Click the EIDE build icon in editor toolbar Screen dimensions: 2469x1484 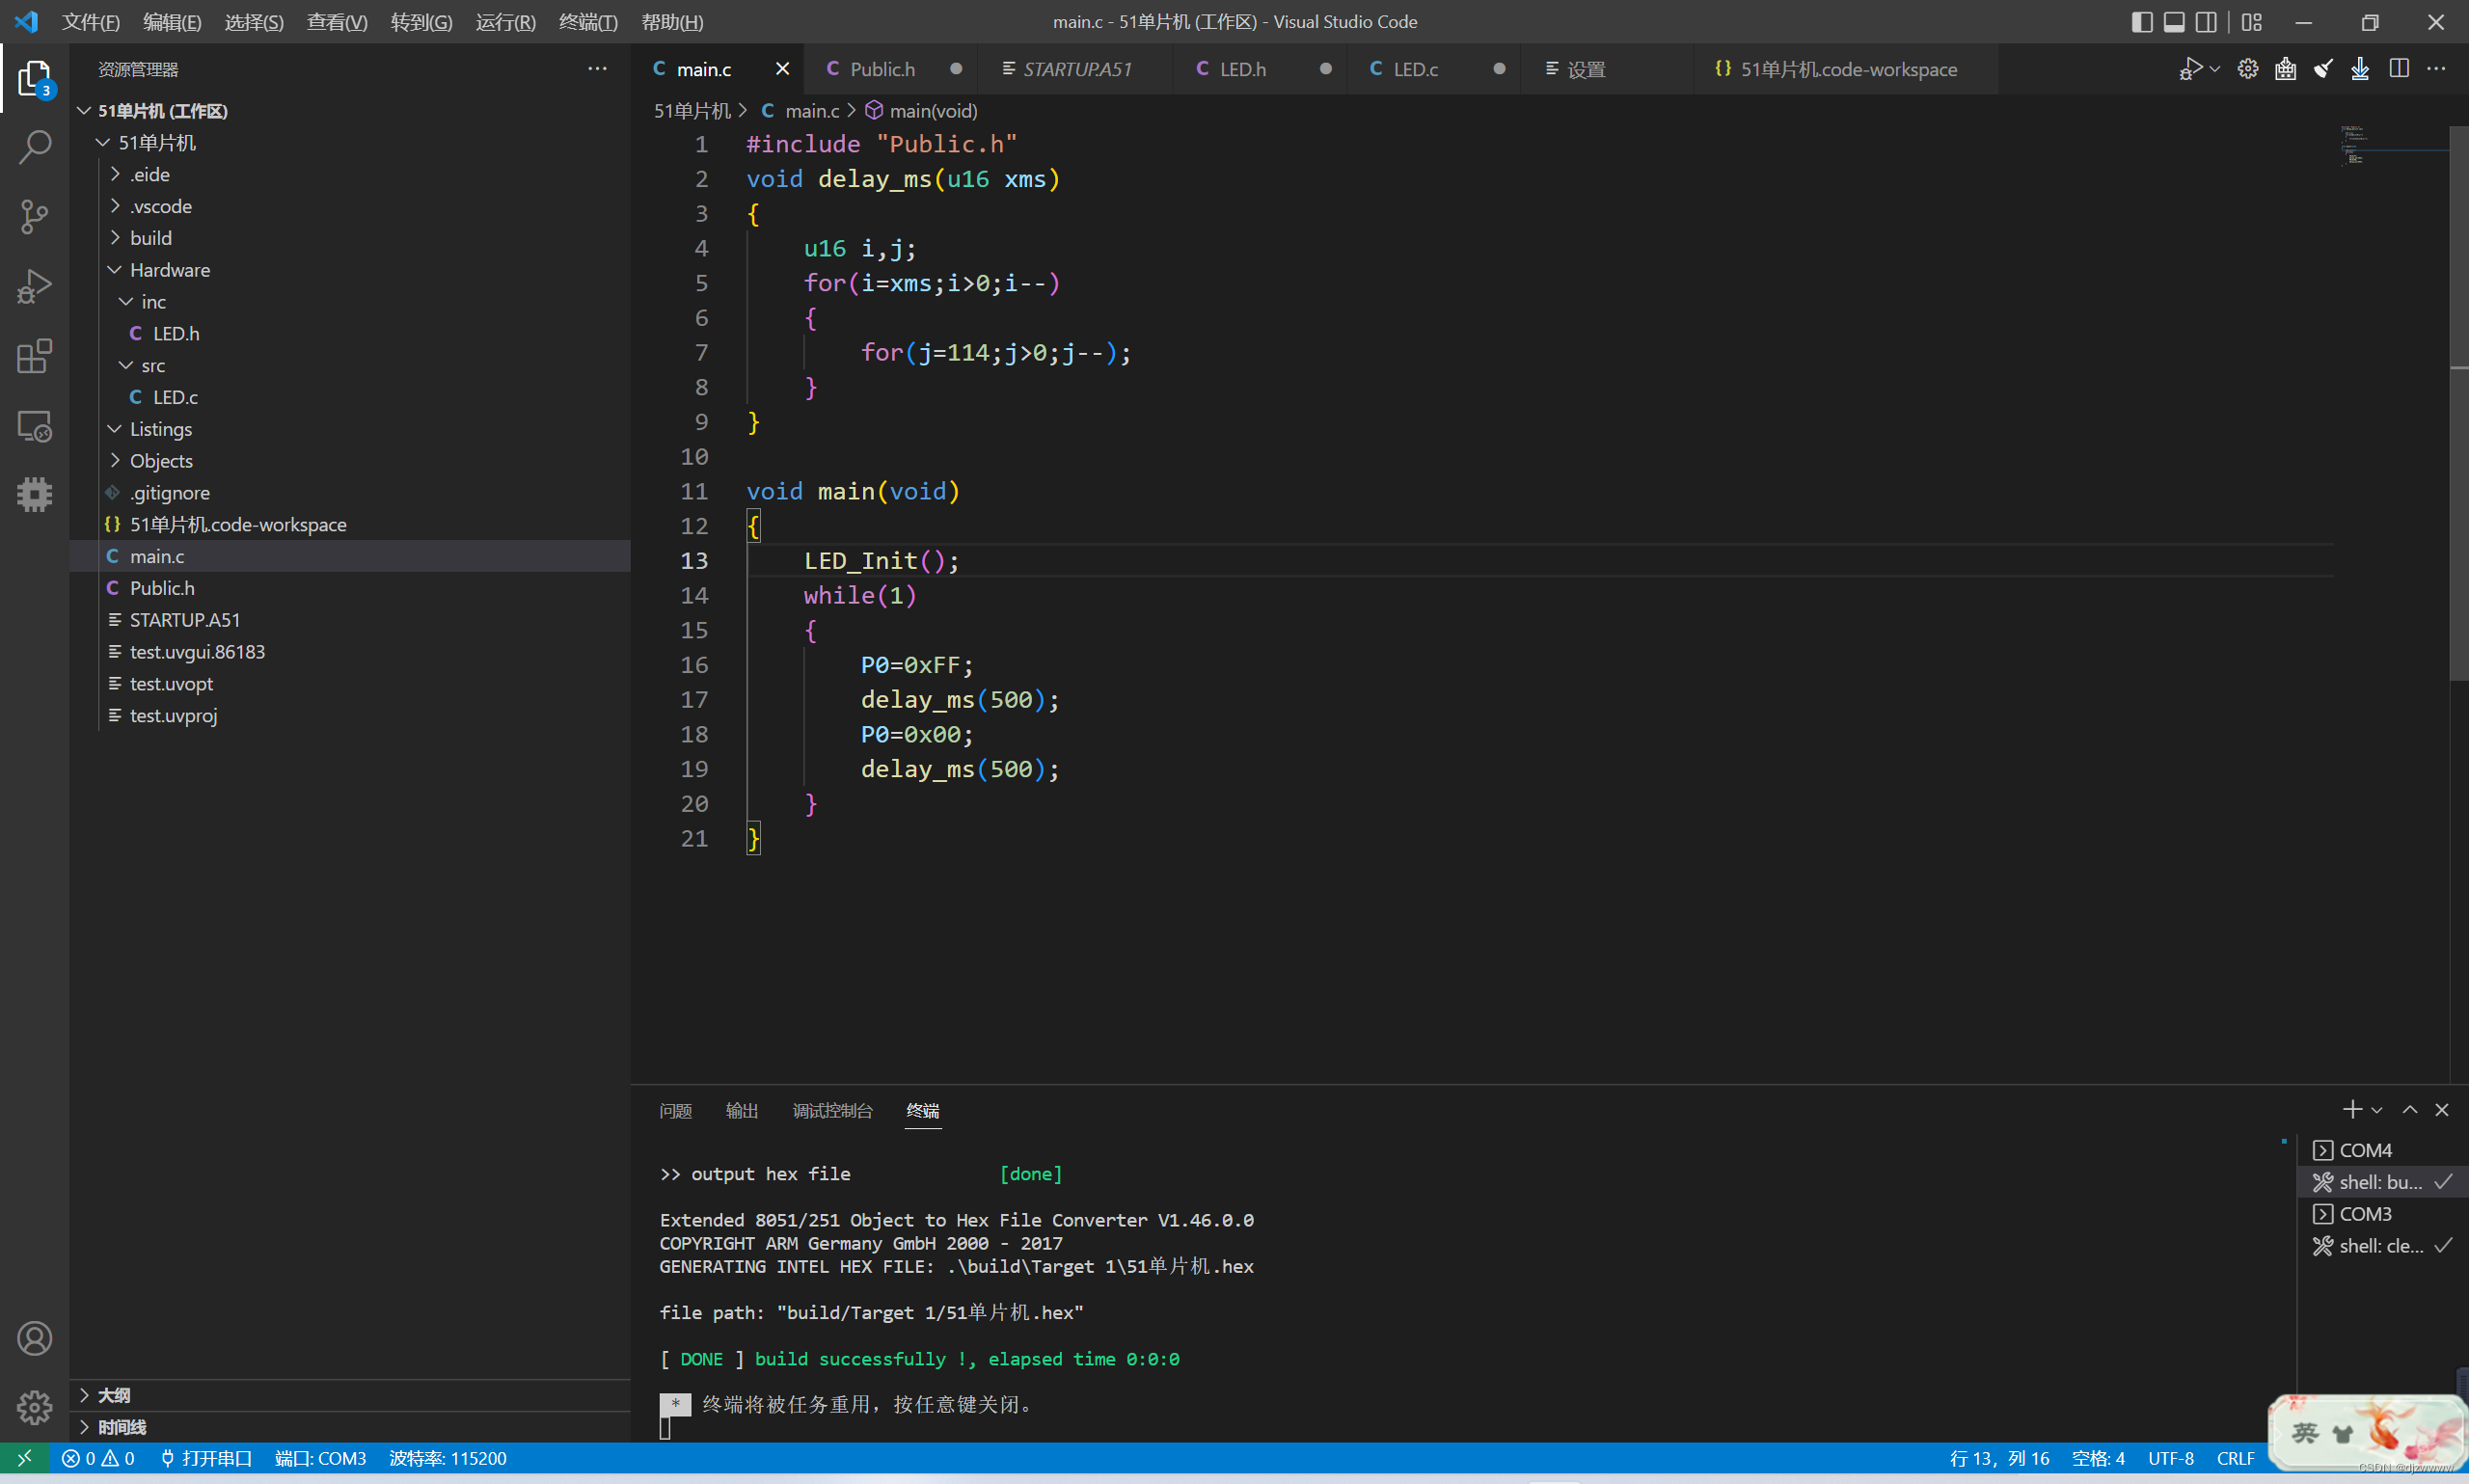(2285, 69)
